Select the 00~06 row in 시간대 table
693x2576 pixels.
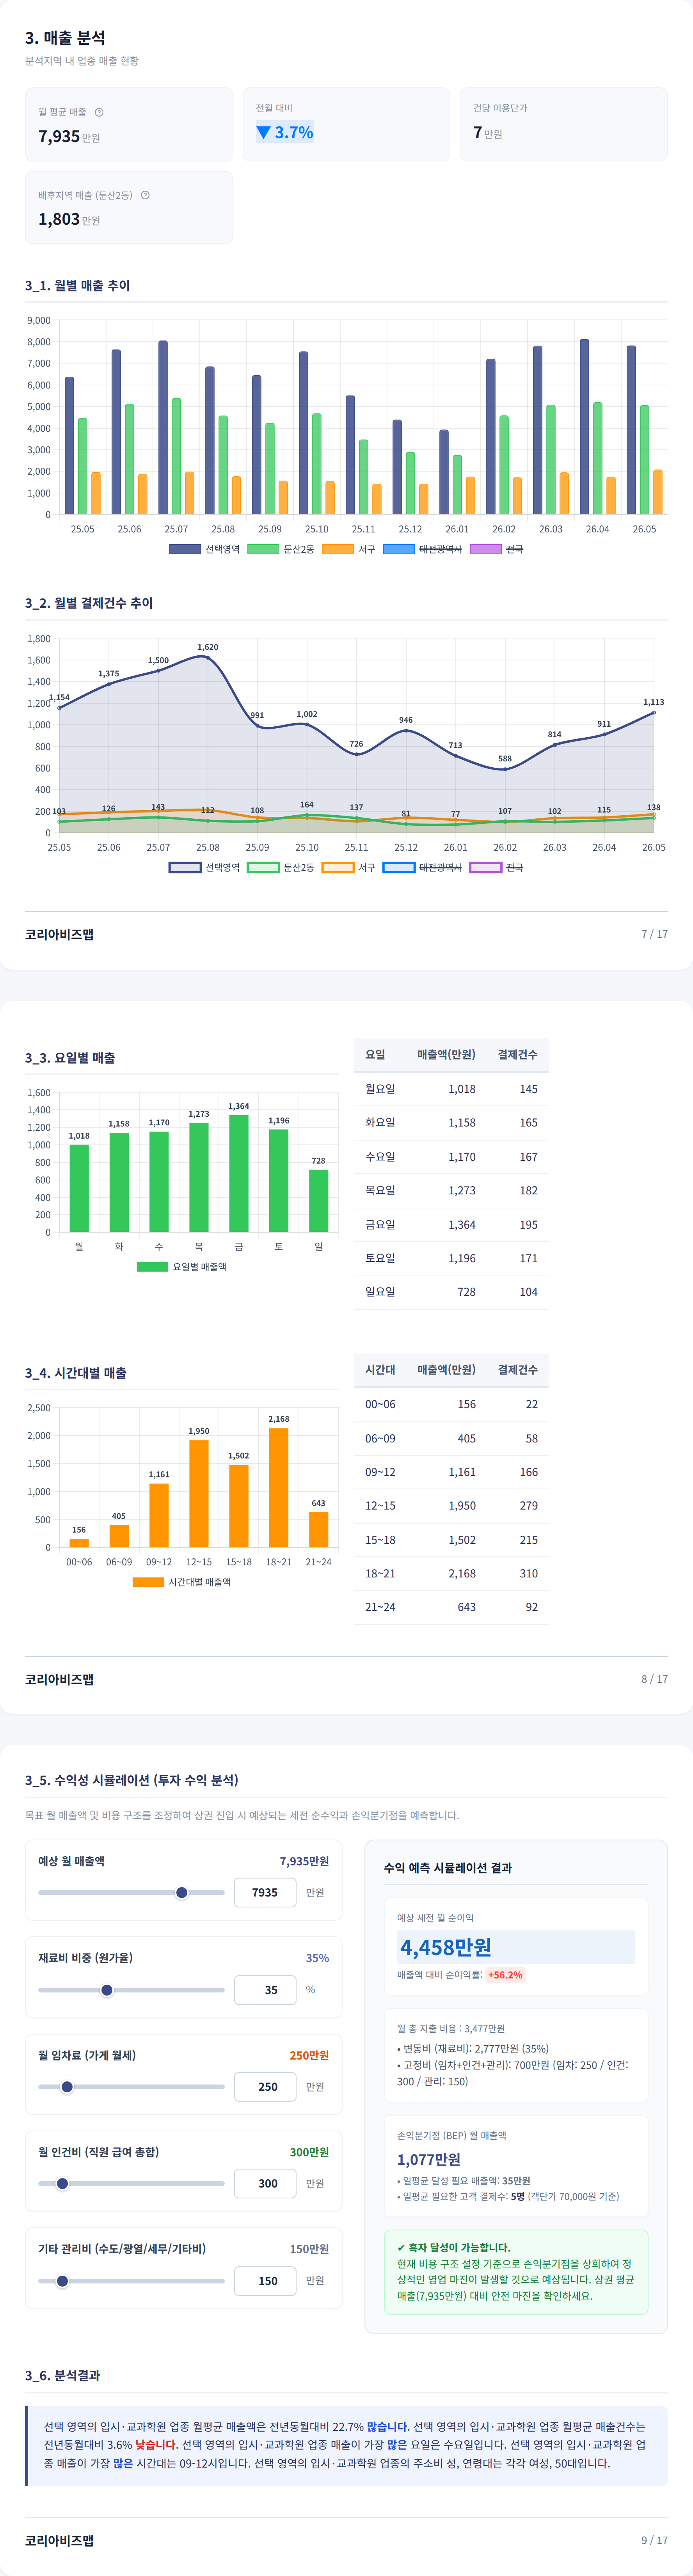[451, 1404]
